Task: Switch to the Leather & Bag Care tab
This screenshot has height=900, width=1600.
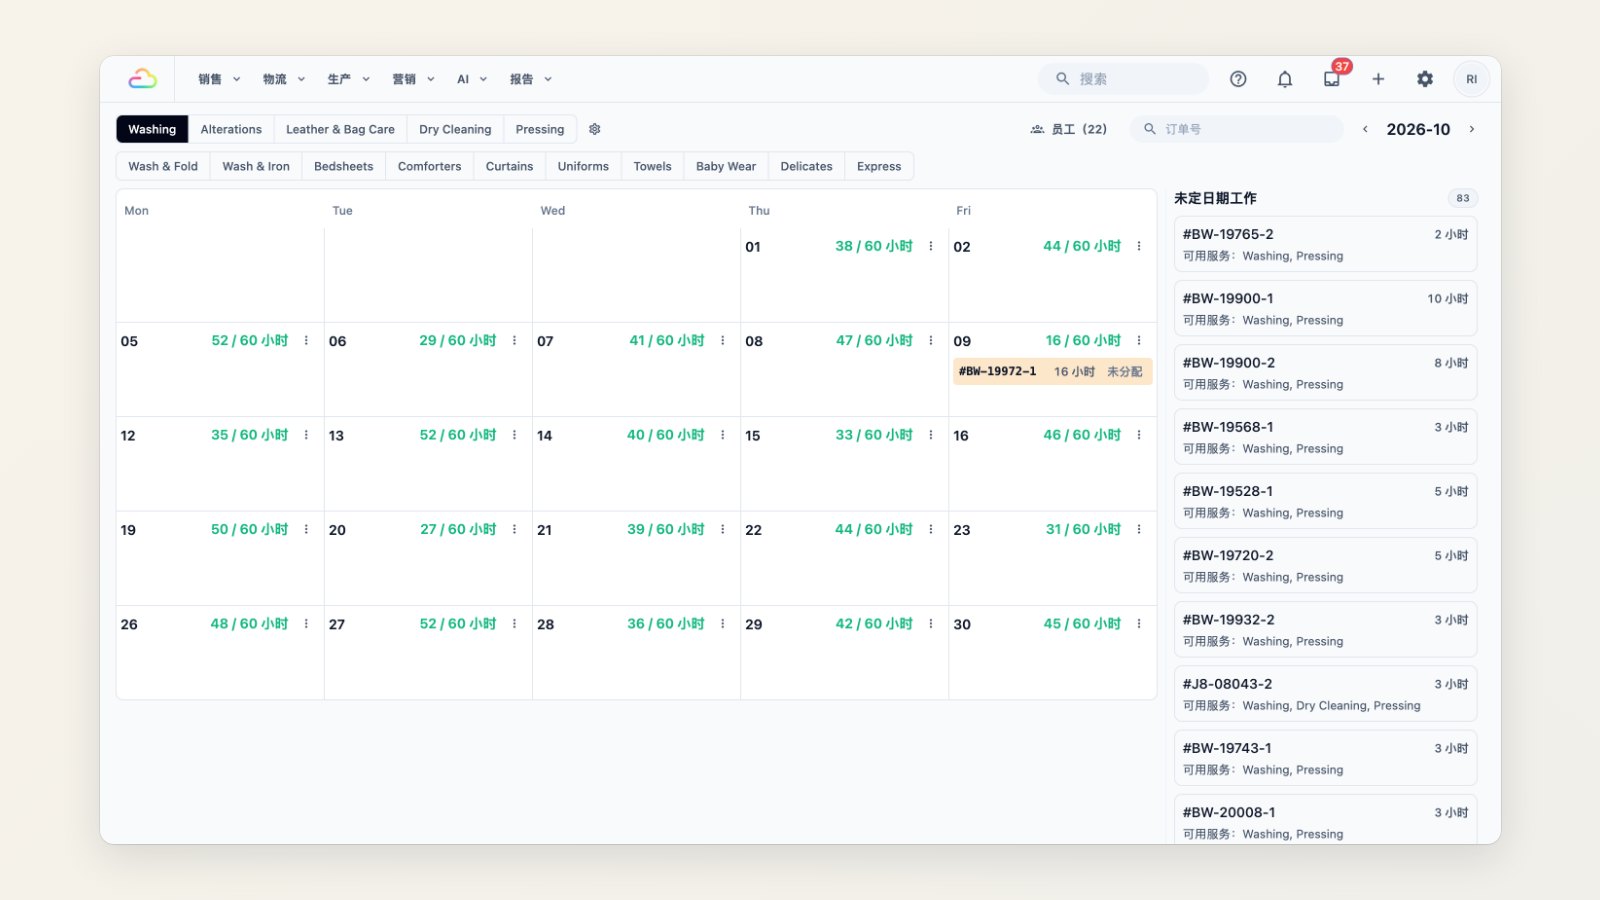Action: click(340, 129)
